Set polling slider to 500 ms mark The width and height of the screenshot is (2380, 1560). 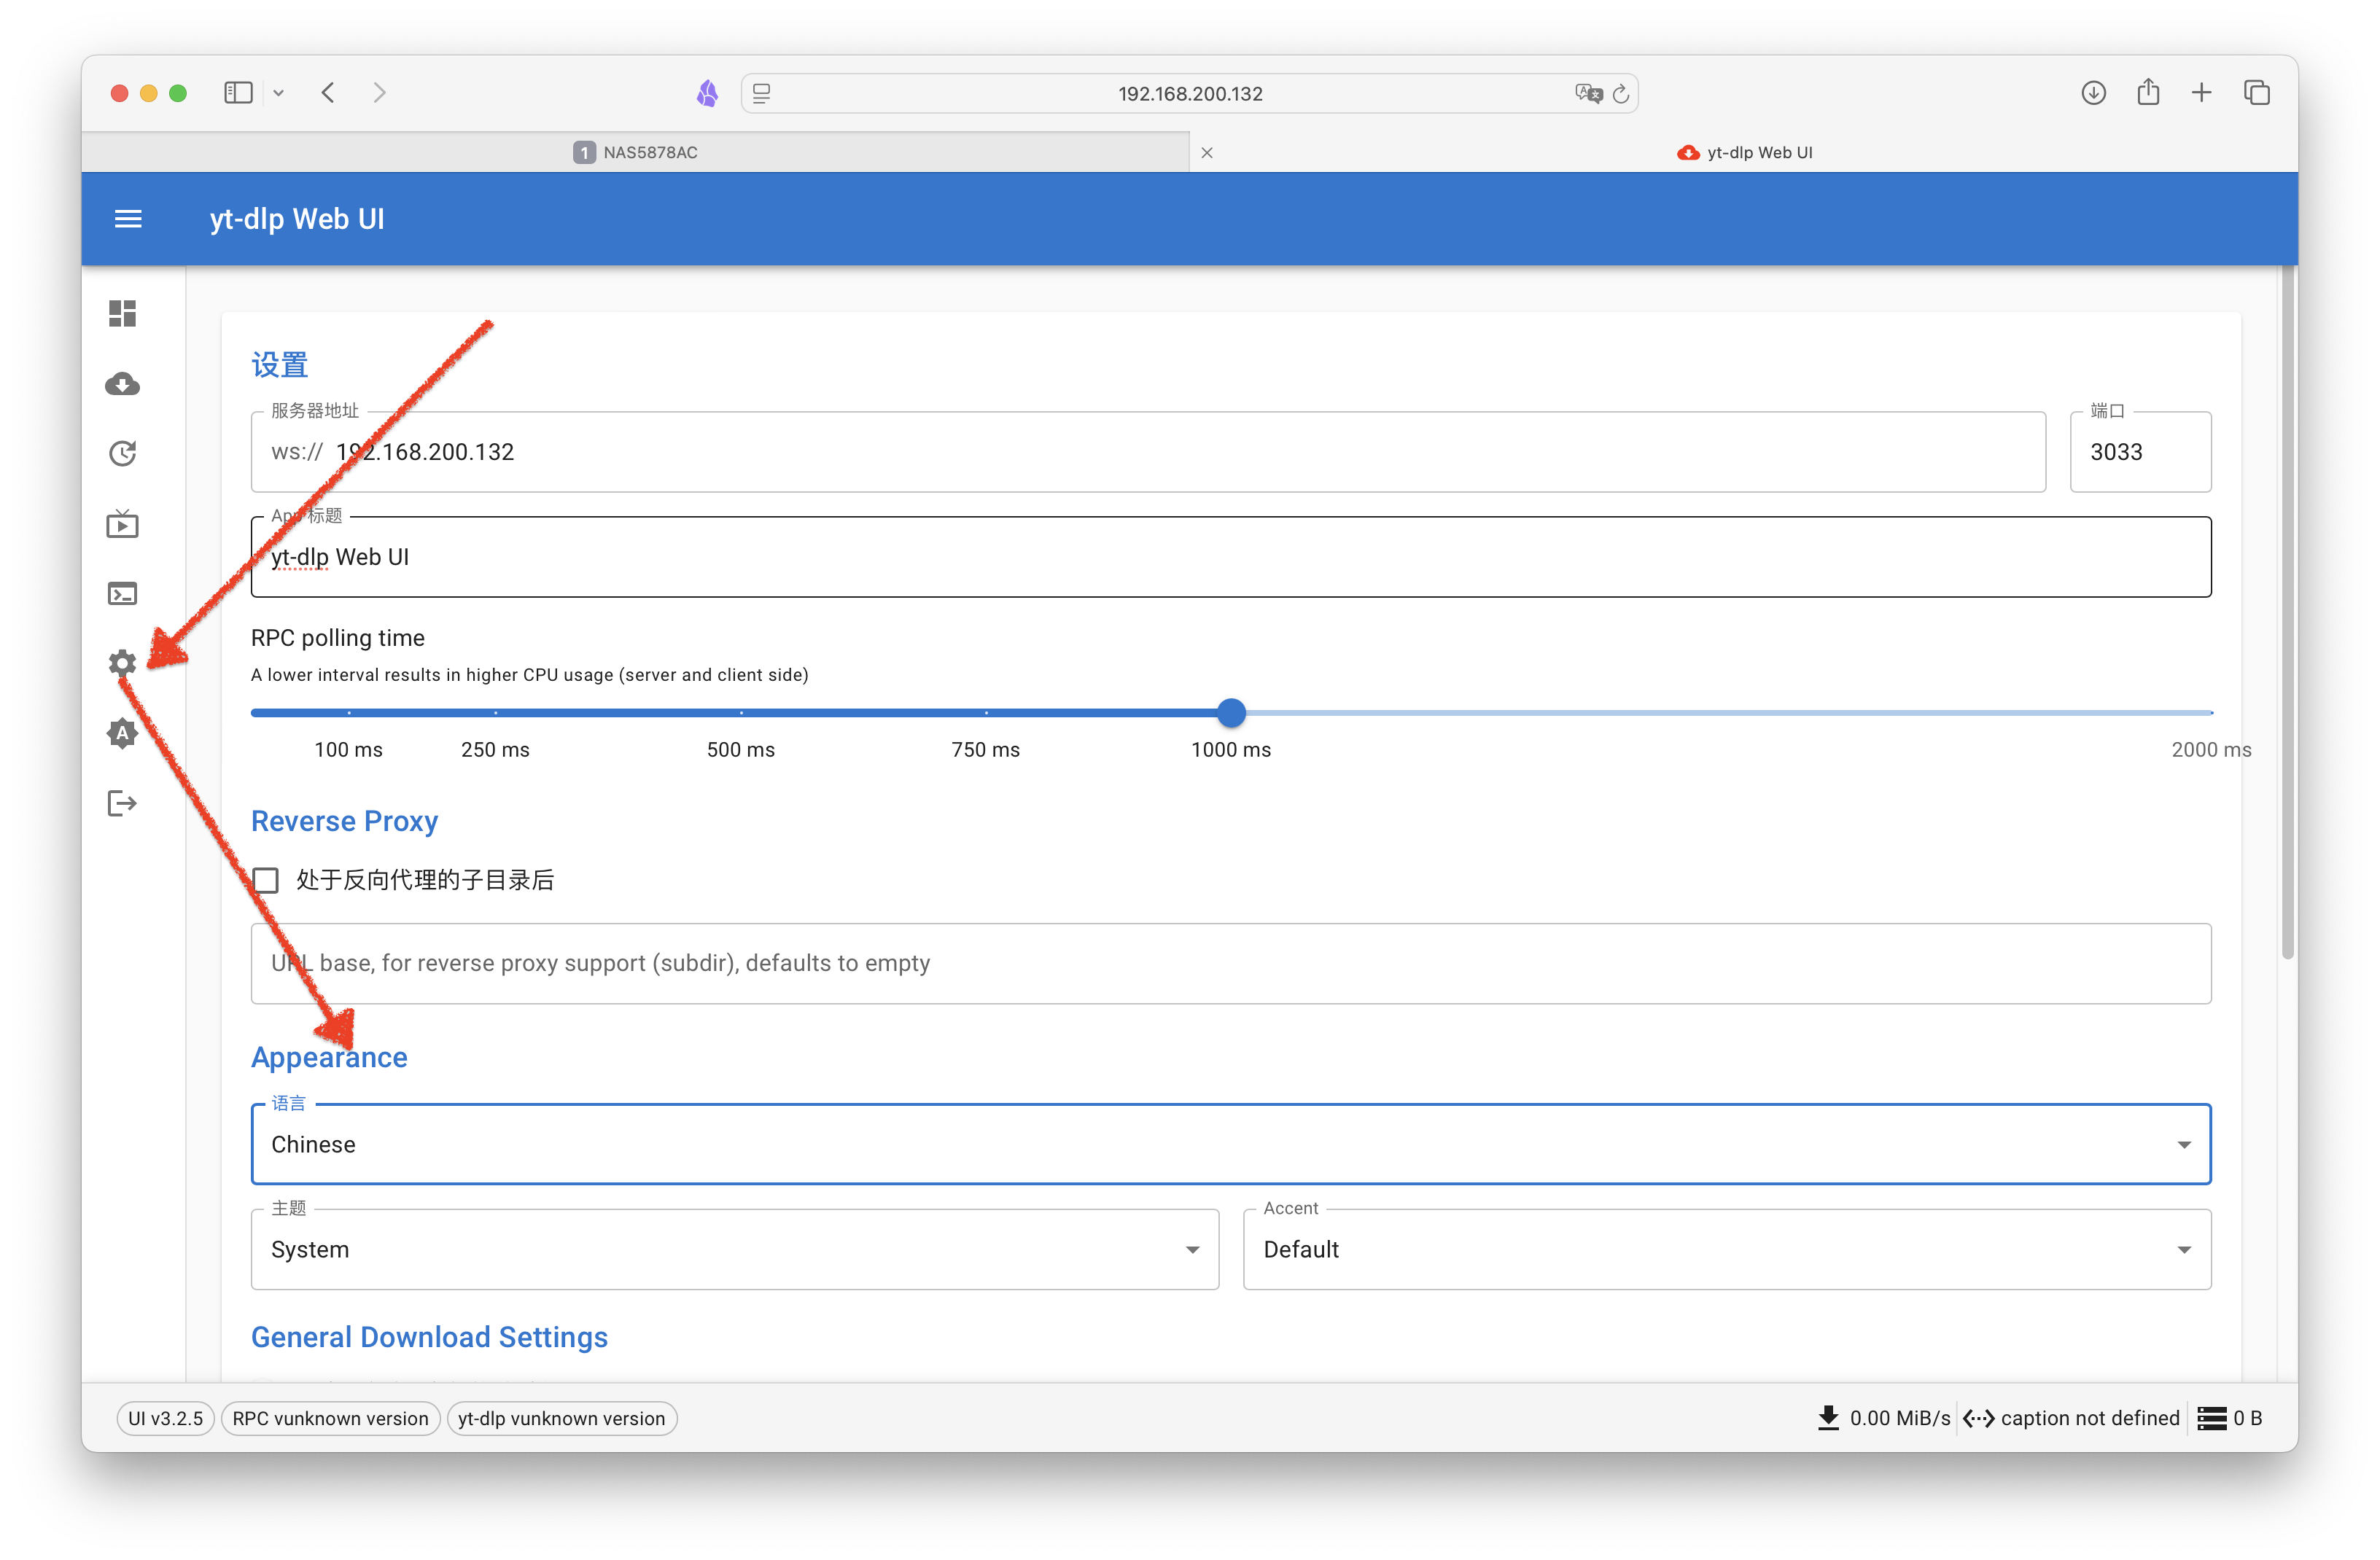click(x=741, y=713)
